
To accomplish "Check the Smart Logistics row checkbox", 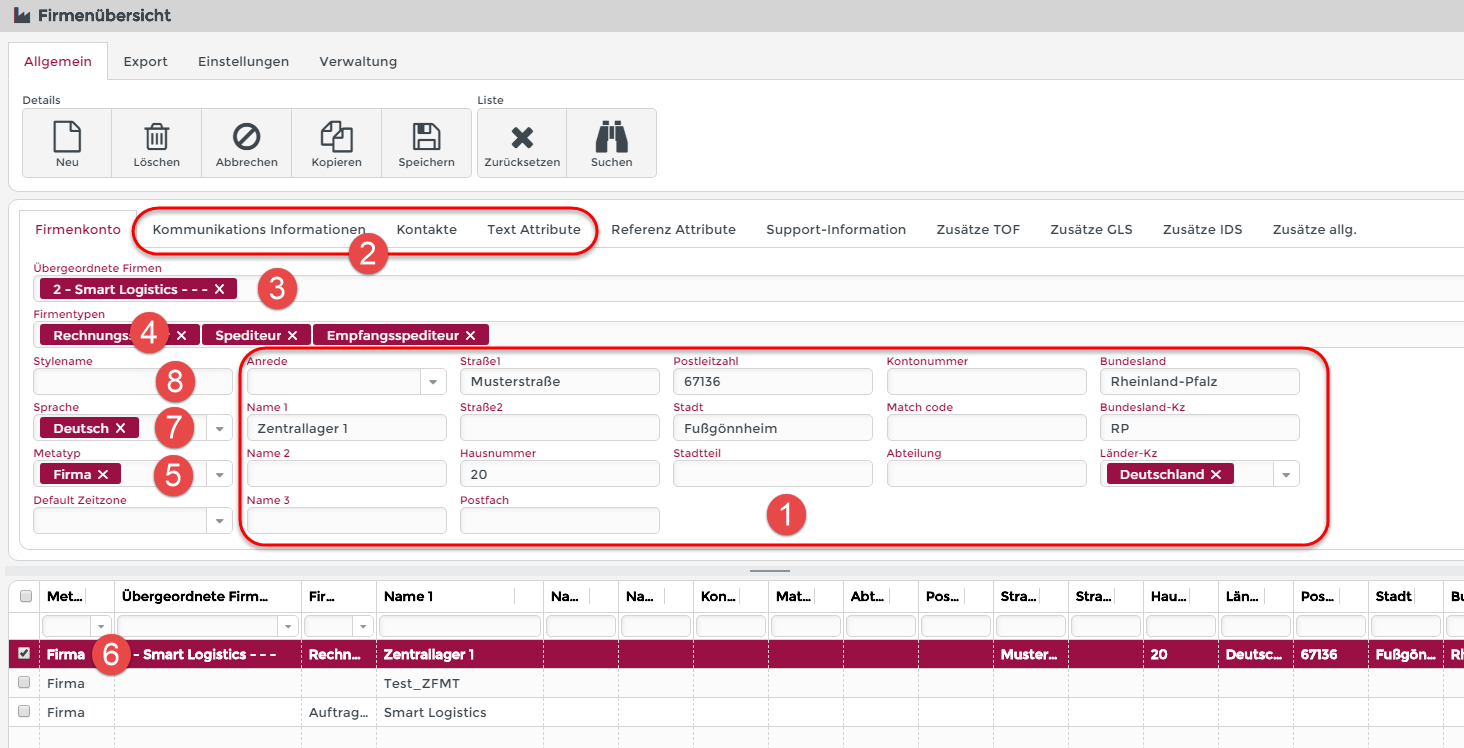I will point(25,712).
